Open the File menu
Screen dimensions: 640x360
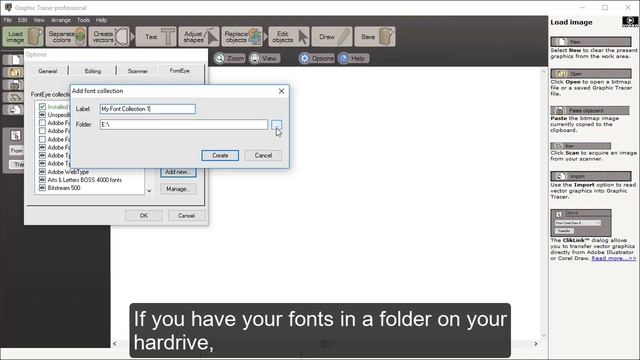click(x=8, y=20)
